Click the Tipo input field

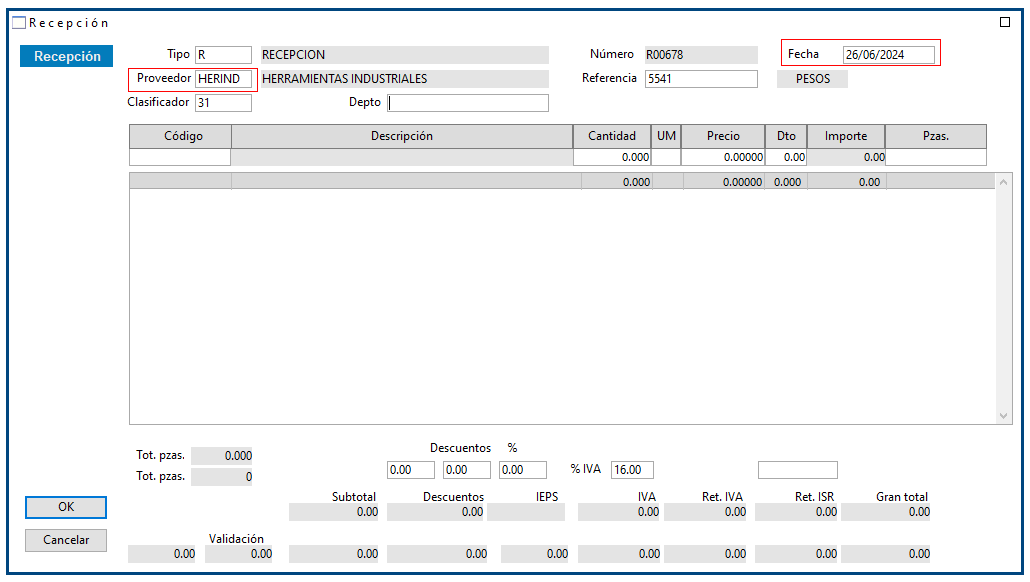pos(223,55)
